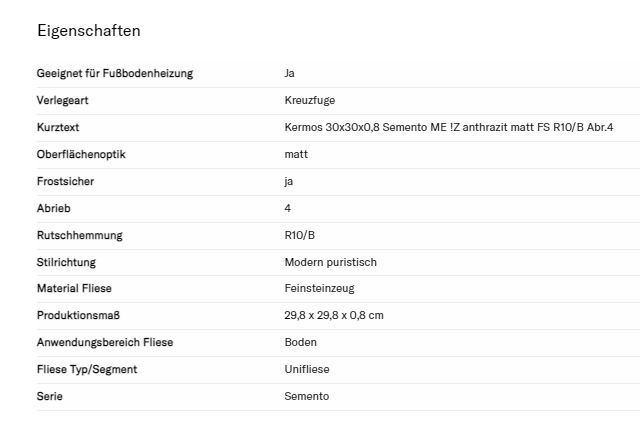Select the Abrieb value 4
The height and width of the screenshot is (427, 640).
pyautogui.click(x=288, y=208)
